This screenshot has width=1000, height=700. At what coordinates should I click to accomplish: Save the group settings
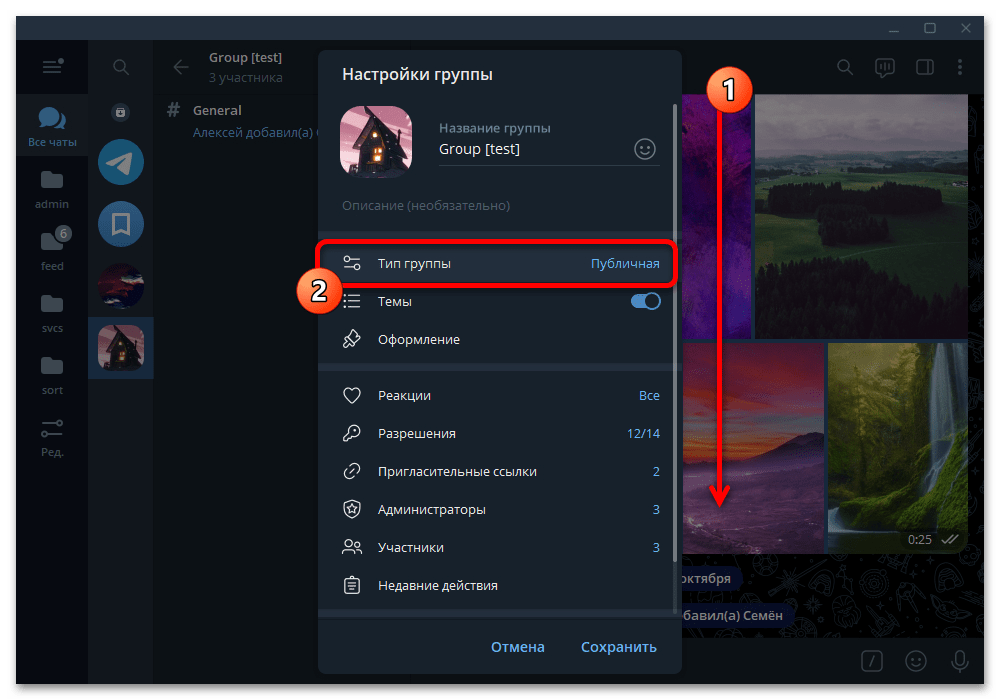(x=619, y=647)
